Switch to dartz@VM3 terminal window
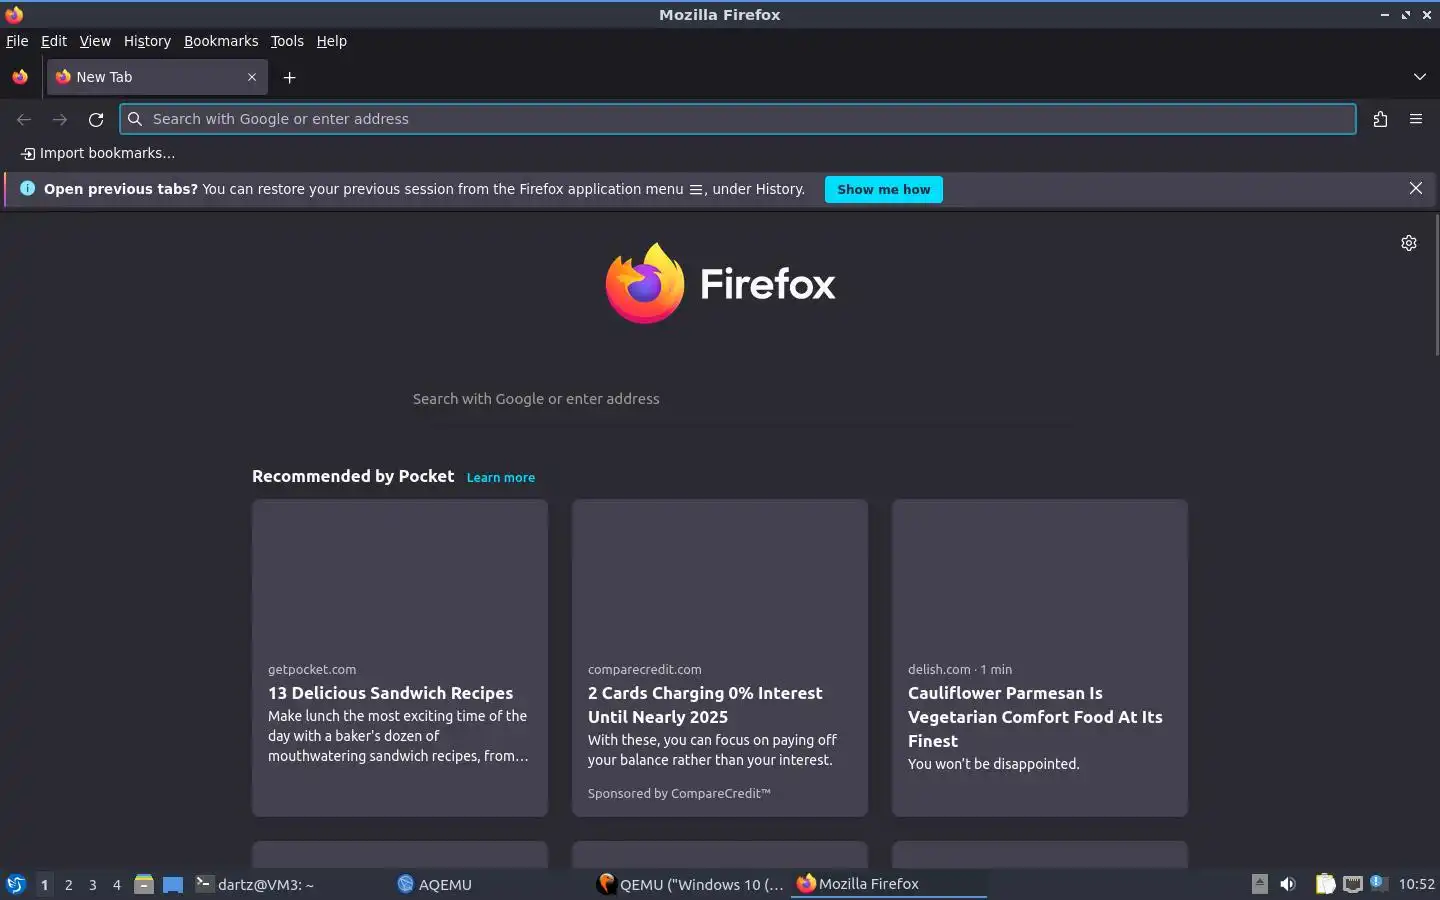Viewport: 1440px width, 900px height. point(289,884)
